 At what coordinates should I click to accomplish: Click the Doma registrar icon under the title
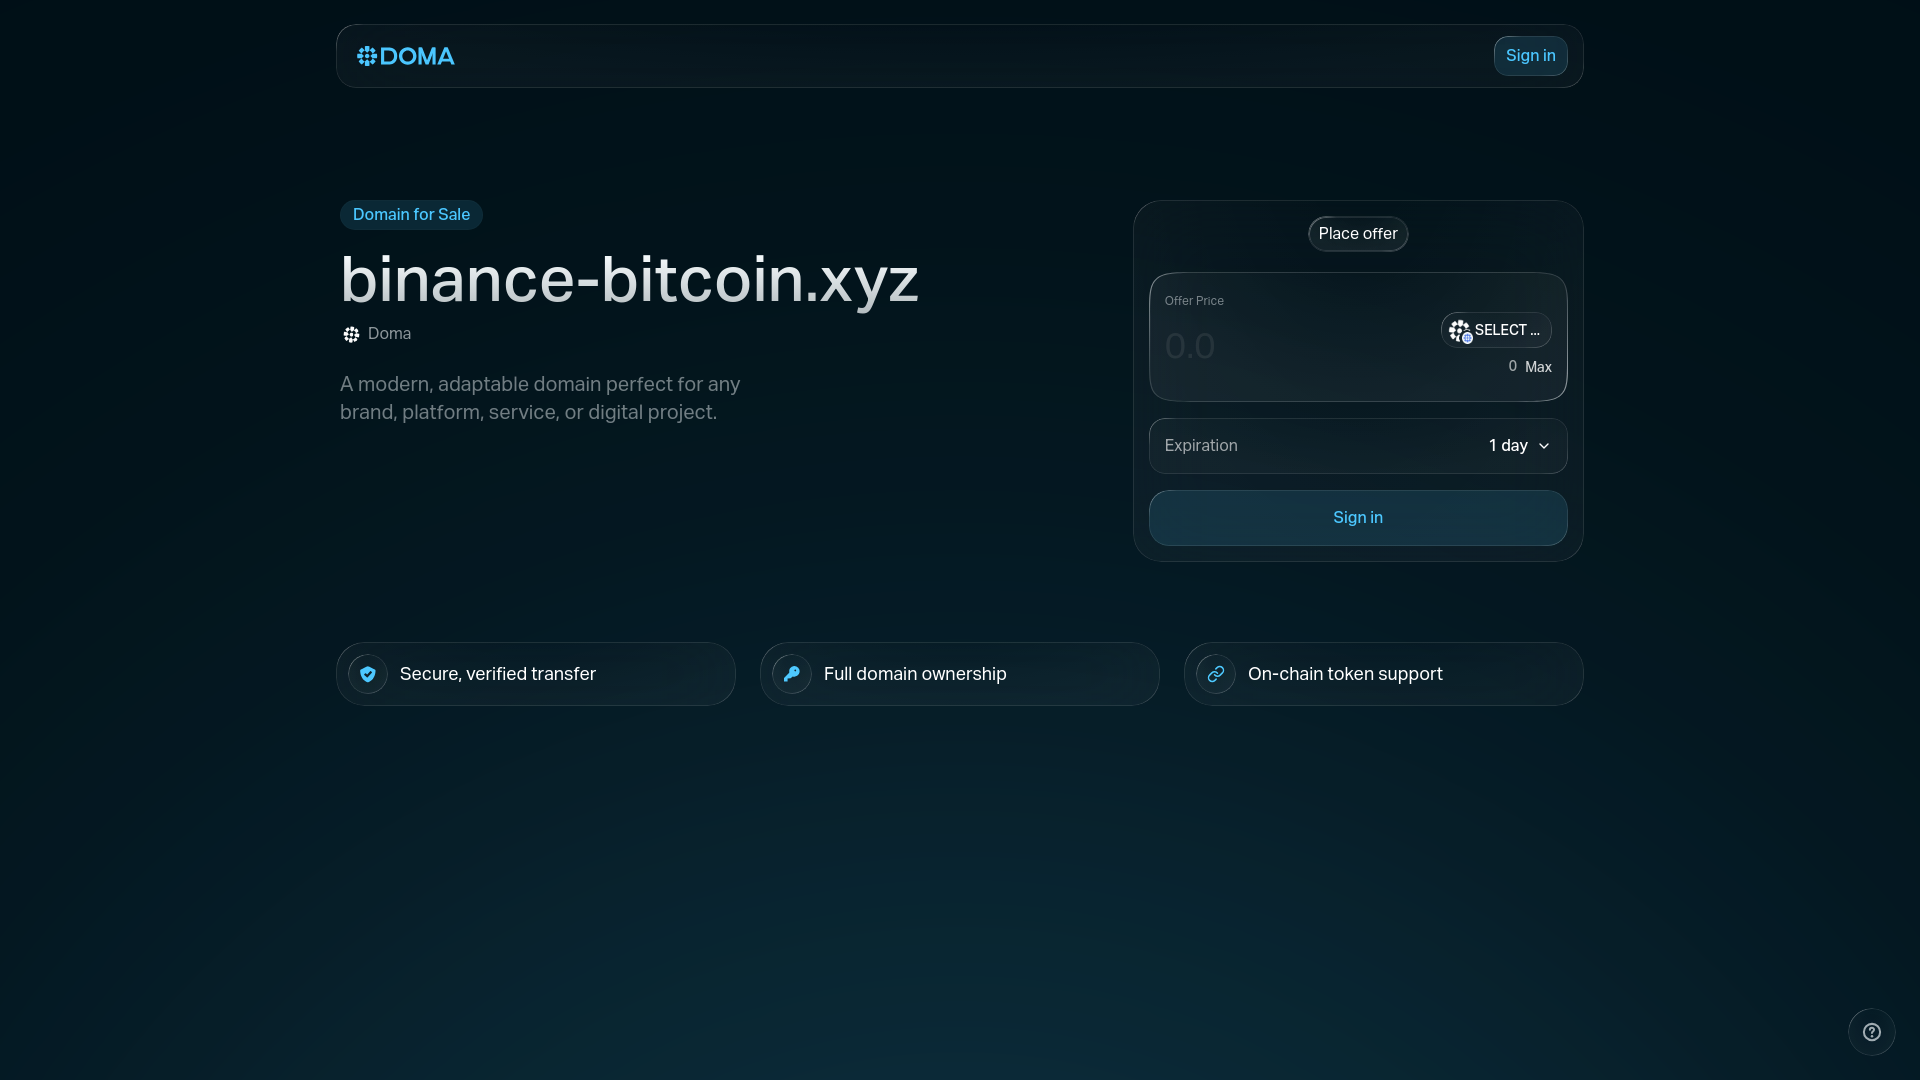pos(351,334)
